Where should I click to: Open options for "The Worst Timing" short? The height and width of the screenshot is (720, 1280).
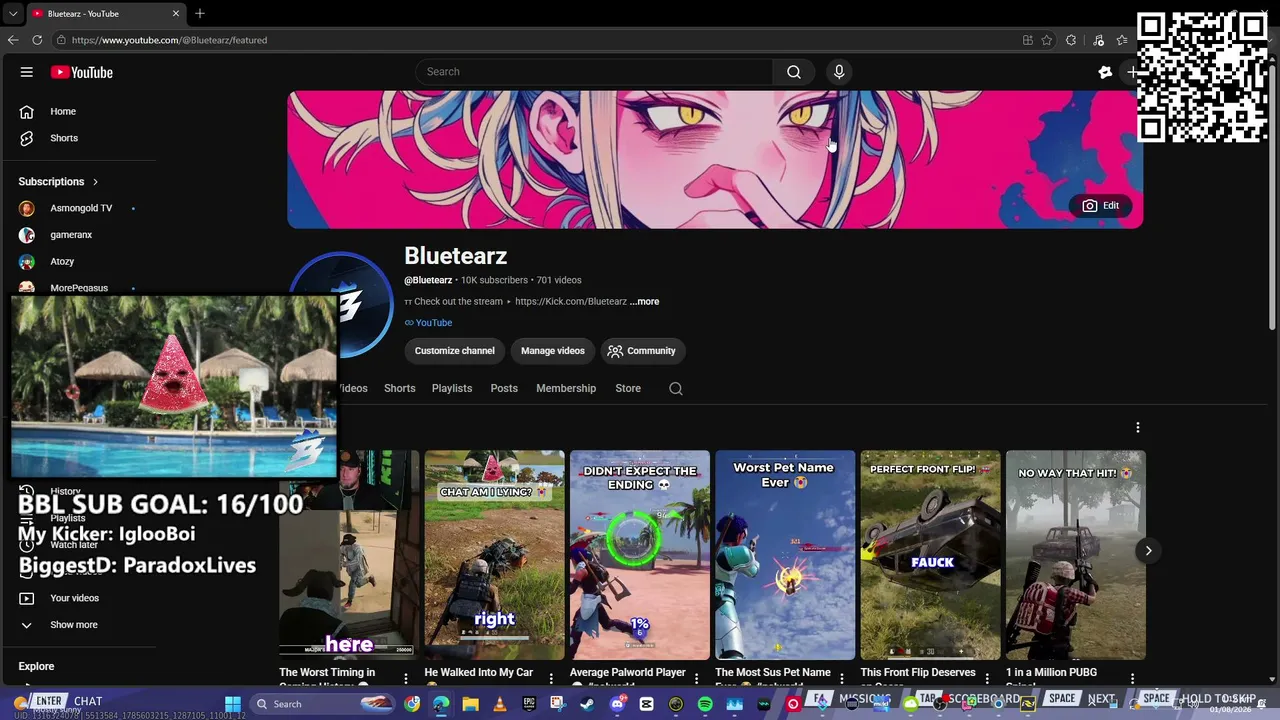click(x=405, y=678)
